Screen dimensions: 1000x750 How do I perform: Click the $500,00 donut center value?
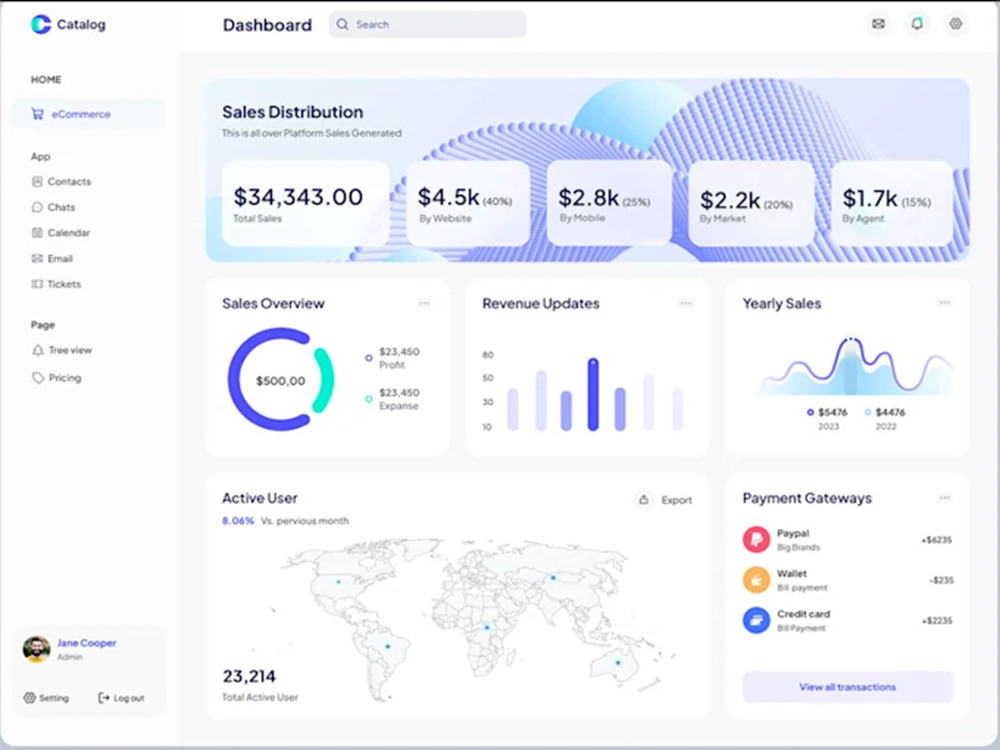tap(281, 381)
